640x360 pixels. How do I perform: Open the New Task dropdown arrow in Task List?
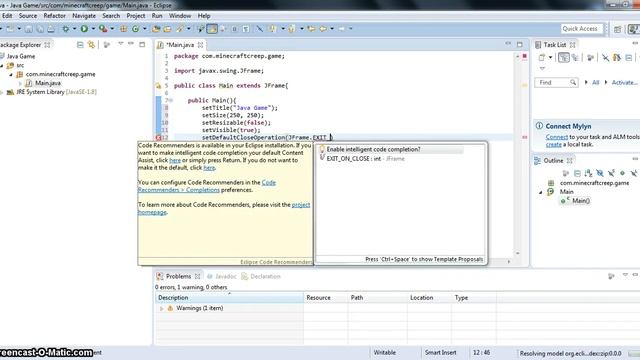coord(550,58)
